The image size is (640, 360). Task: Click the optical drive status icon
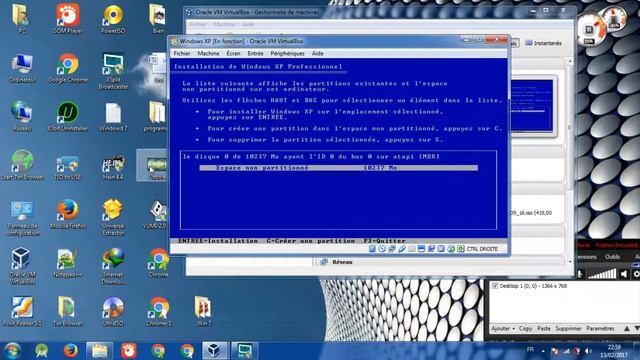tap(382, 249)
